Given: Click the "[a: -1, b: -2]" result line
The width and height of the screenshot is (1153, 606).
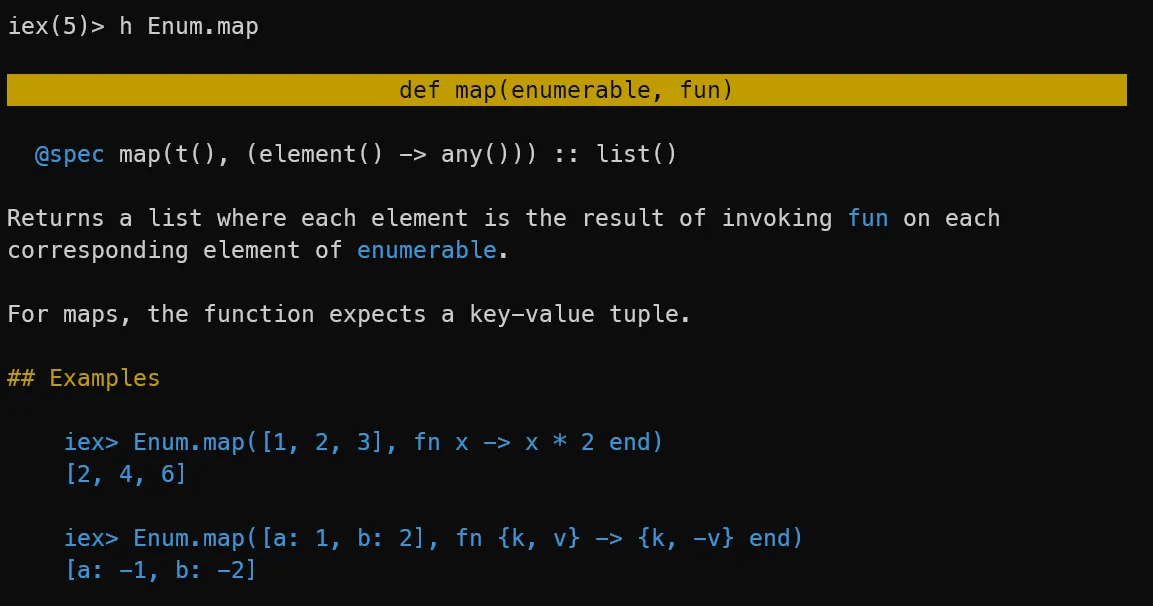Looking at the screenshot, I should 161,570.
